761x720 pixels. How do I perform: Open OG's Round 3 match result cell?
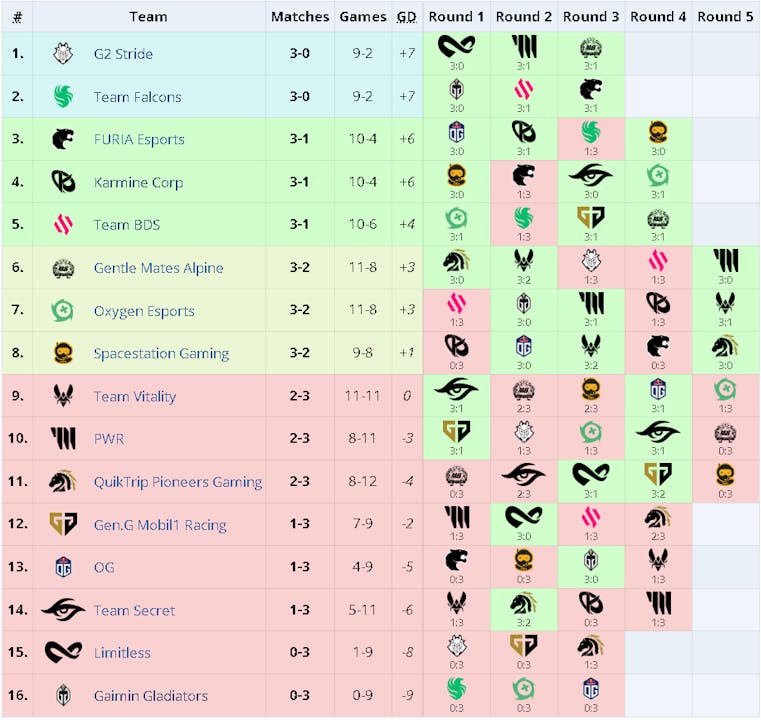(591, 567)
